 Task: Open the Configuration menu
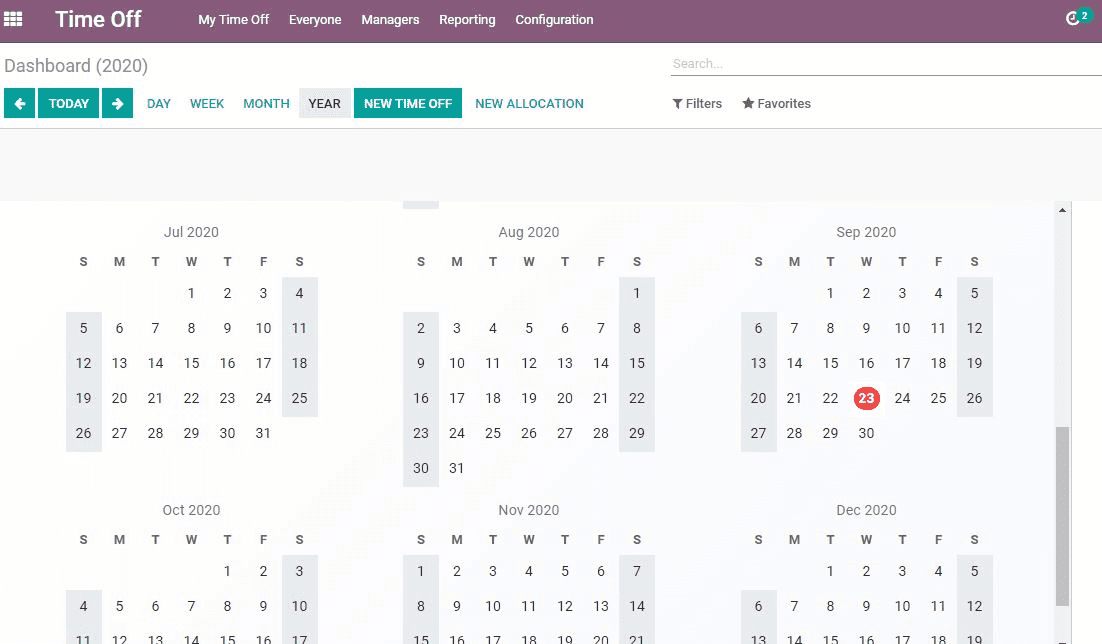pos(555,20)
